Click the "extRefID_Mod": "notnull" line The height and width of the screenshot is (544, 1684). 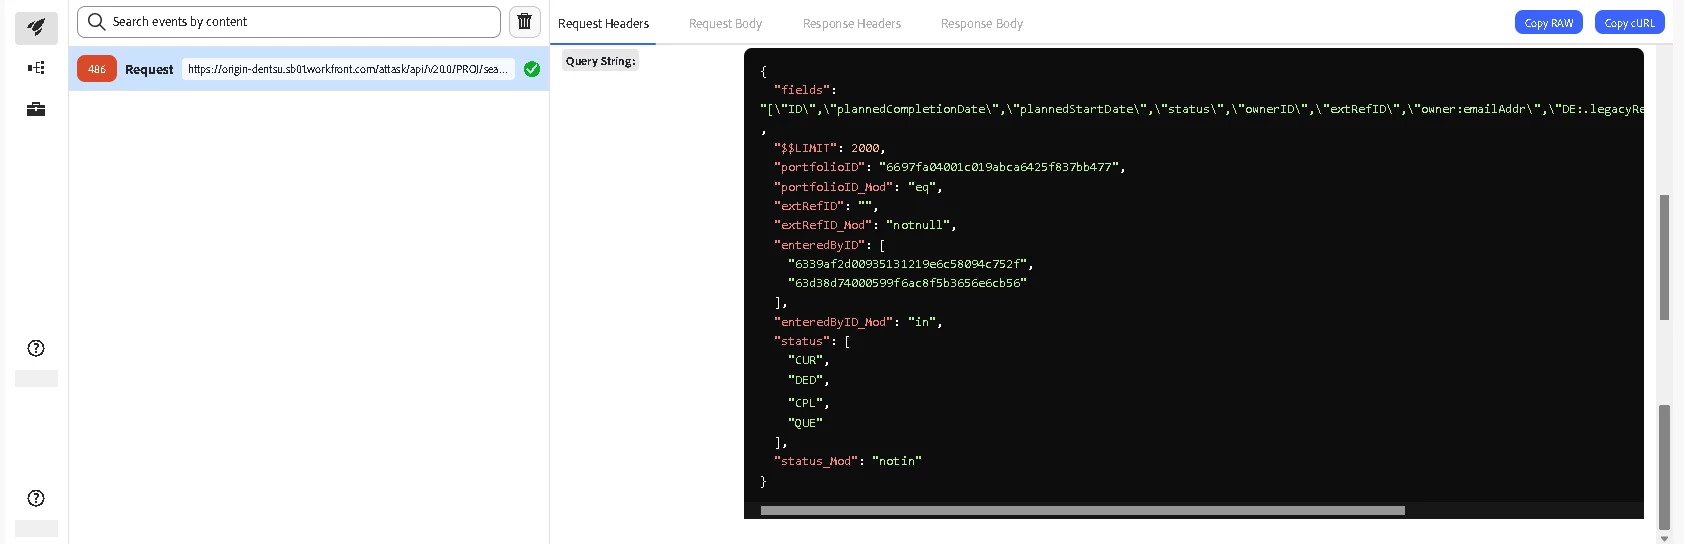click(864, 225)
